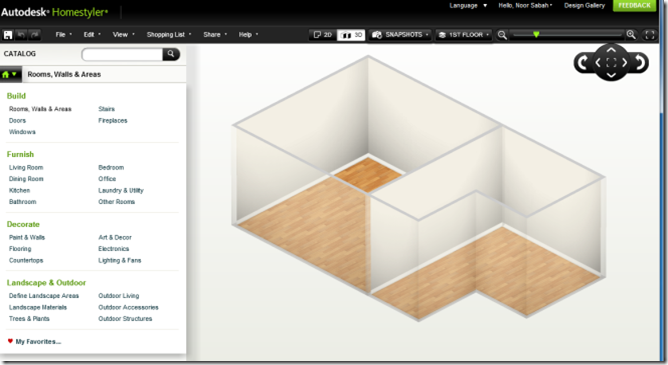Open the Language dropdown

(468, 6)
